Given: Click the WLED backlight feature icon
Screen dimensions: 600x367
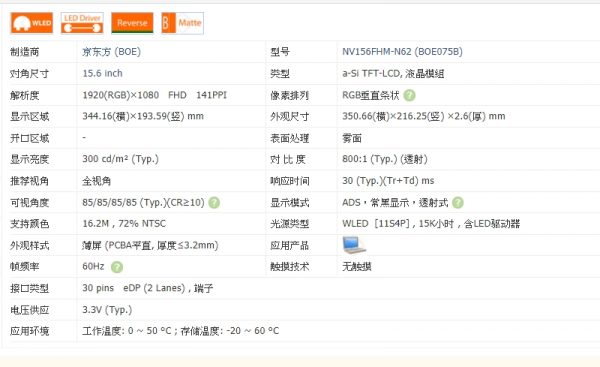Looking at the screenshot, I should 31,23.
